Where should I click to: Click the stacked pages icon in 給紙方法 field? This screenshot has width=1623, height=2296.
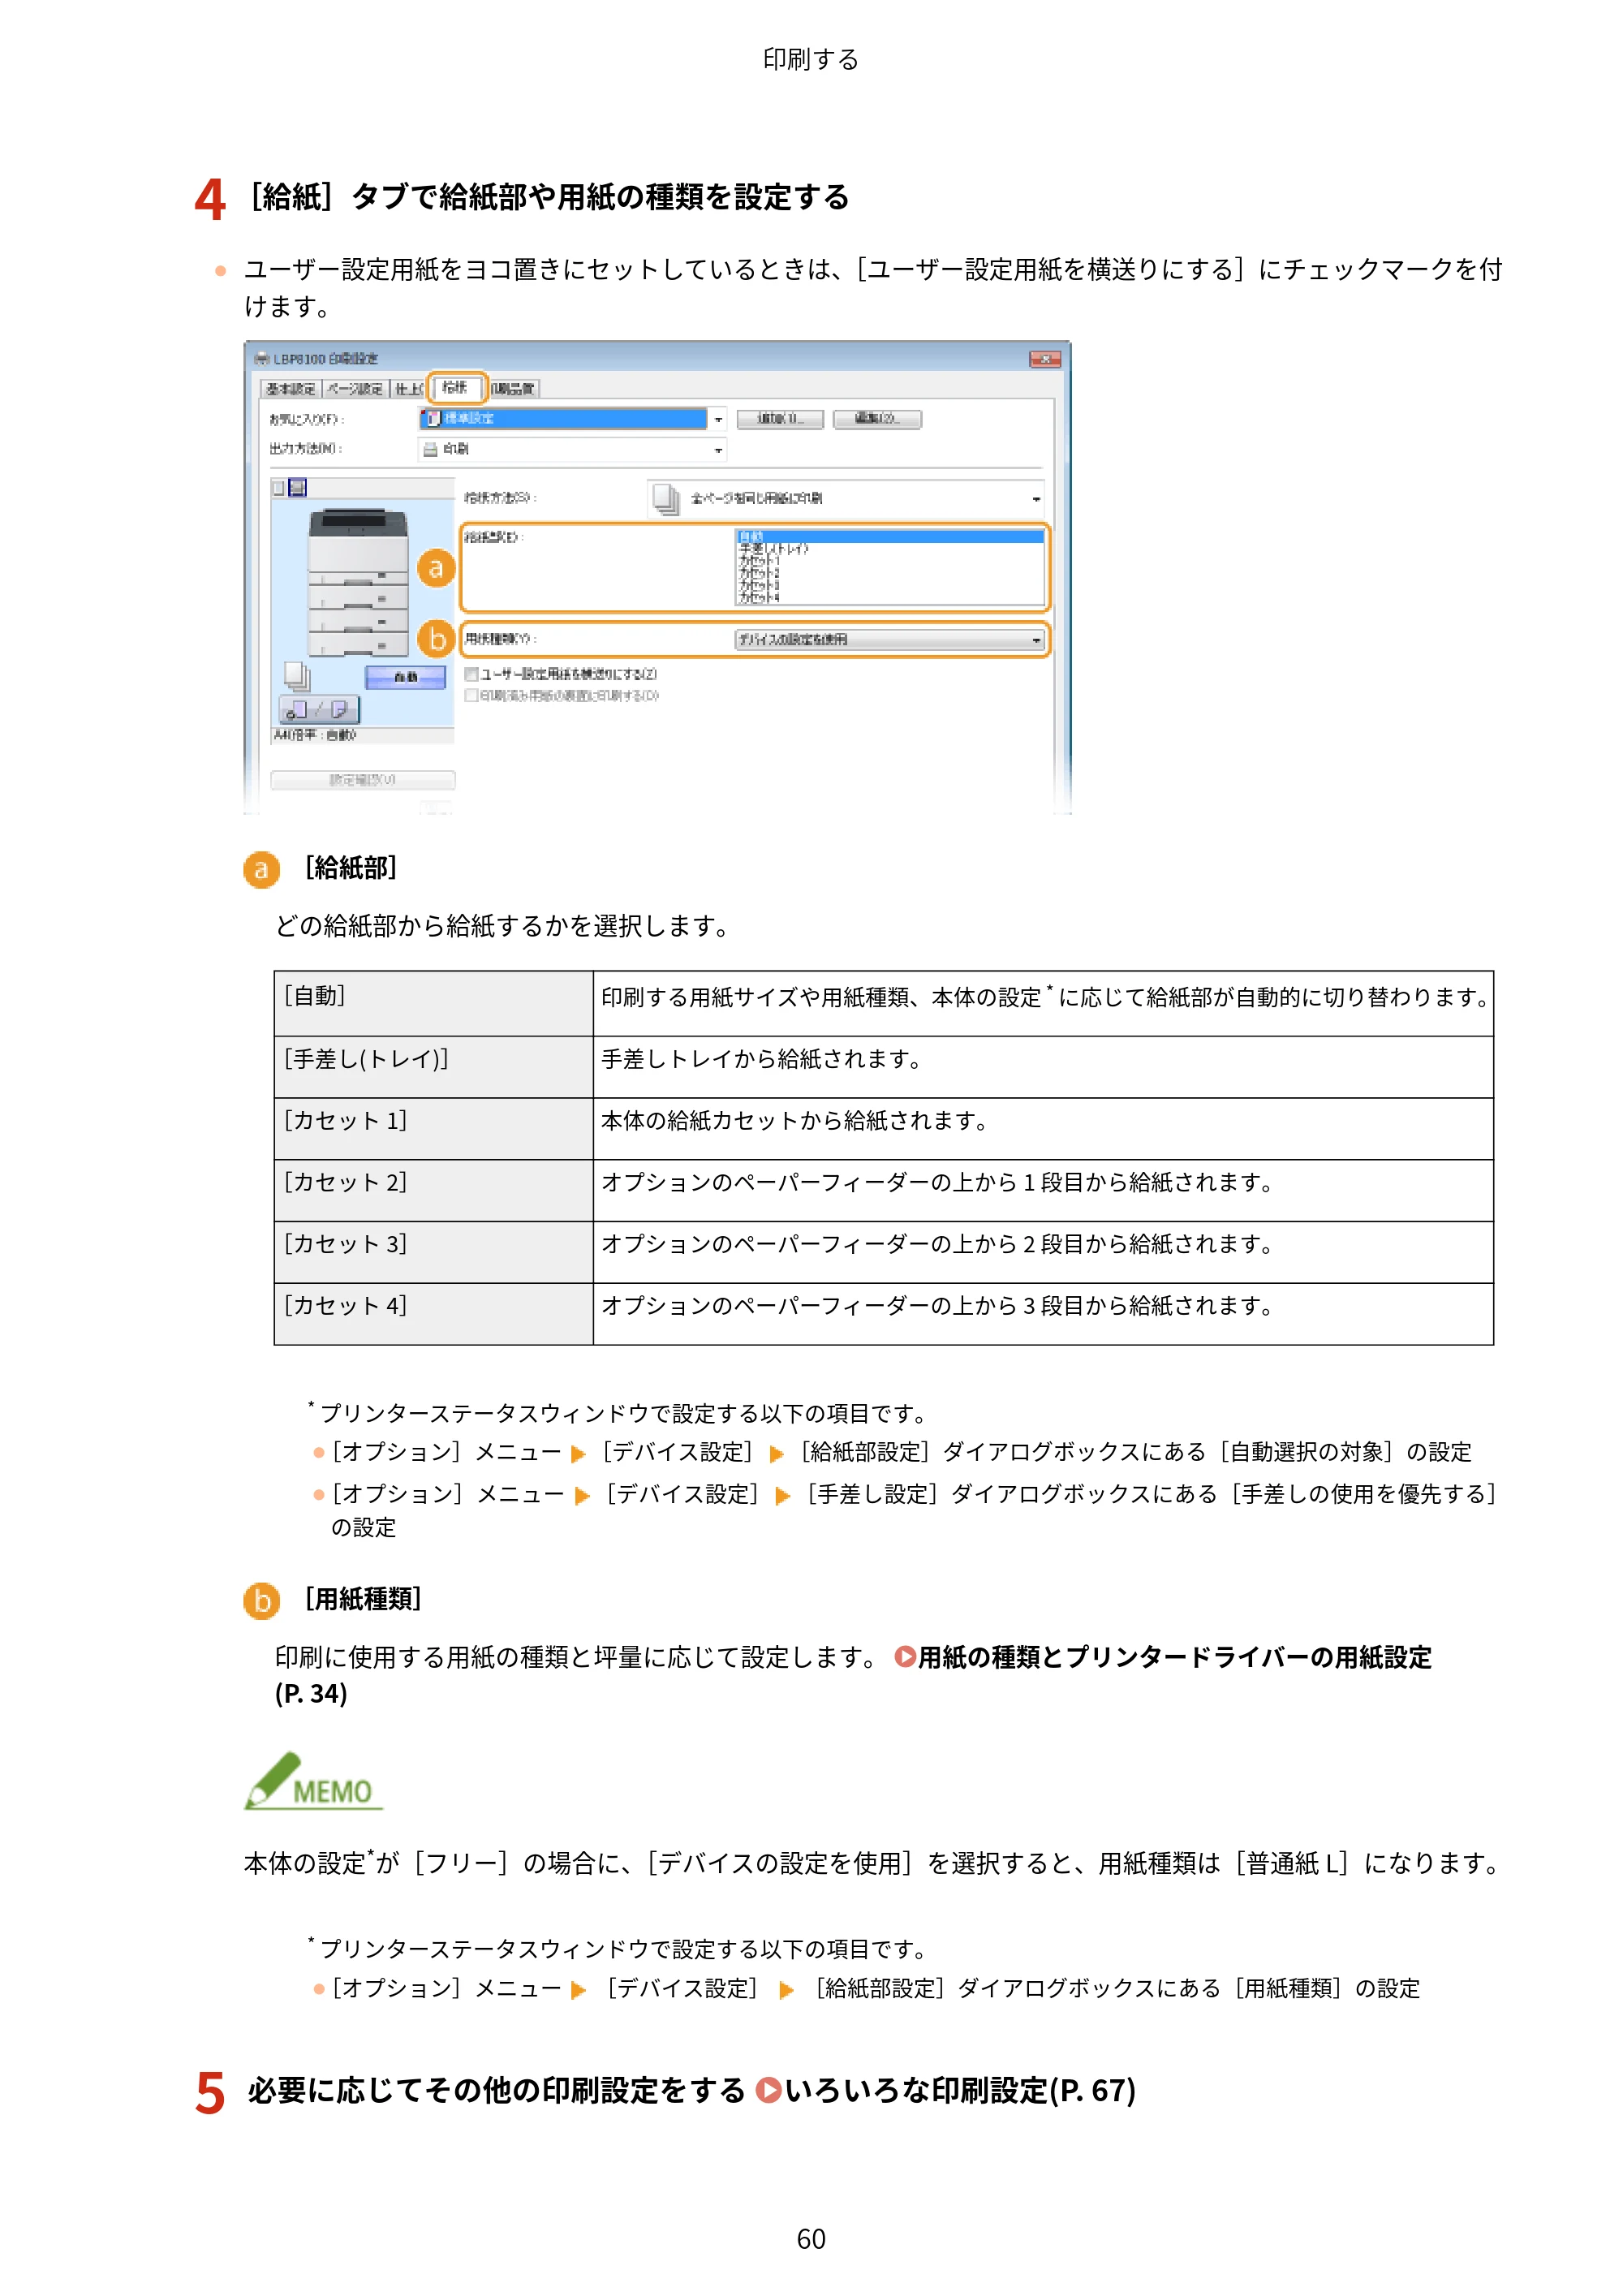coord(666,498)
